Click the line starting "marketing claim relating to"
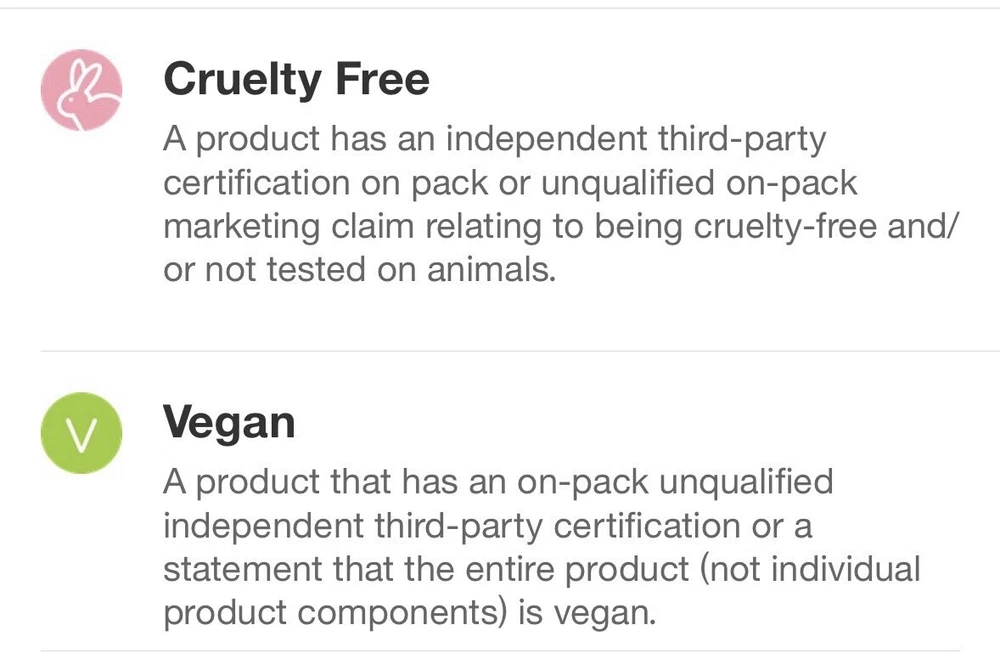The image size is (1000, 670). click(x=560, y=227)
